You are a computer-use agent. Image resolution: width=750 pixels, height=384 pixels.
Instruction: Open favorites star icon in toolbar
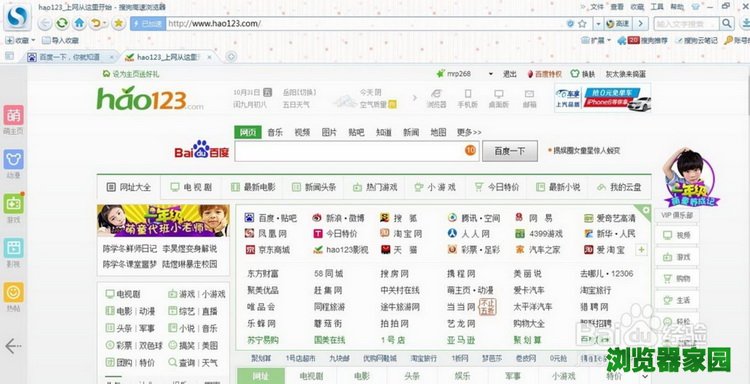[118, 23]
